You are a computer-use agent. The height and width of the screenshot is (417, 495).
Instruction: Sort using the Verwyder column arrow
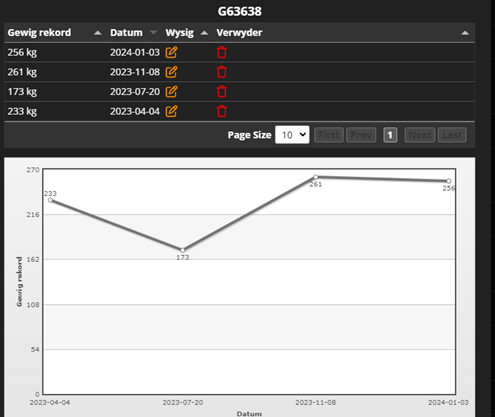465,33
